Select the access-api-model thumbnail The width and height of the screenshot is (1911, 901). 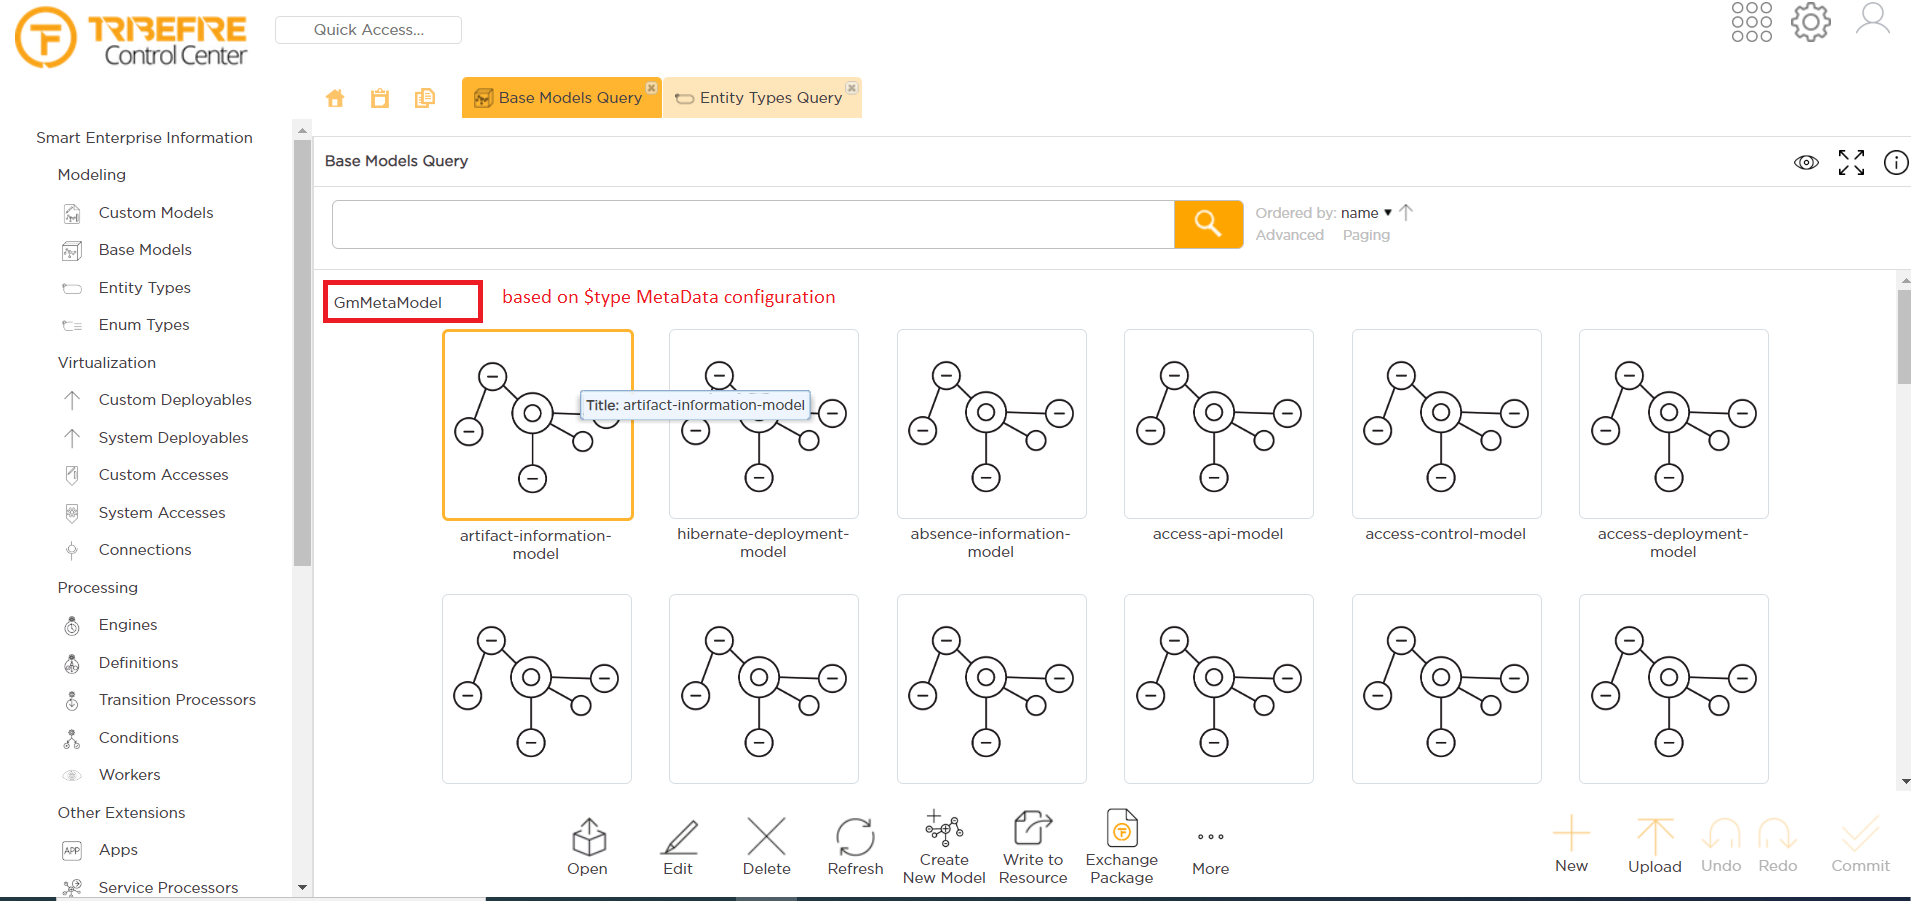[1218, 424]
